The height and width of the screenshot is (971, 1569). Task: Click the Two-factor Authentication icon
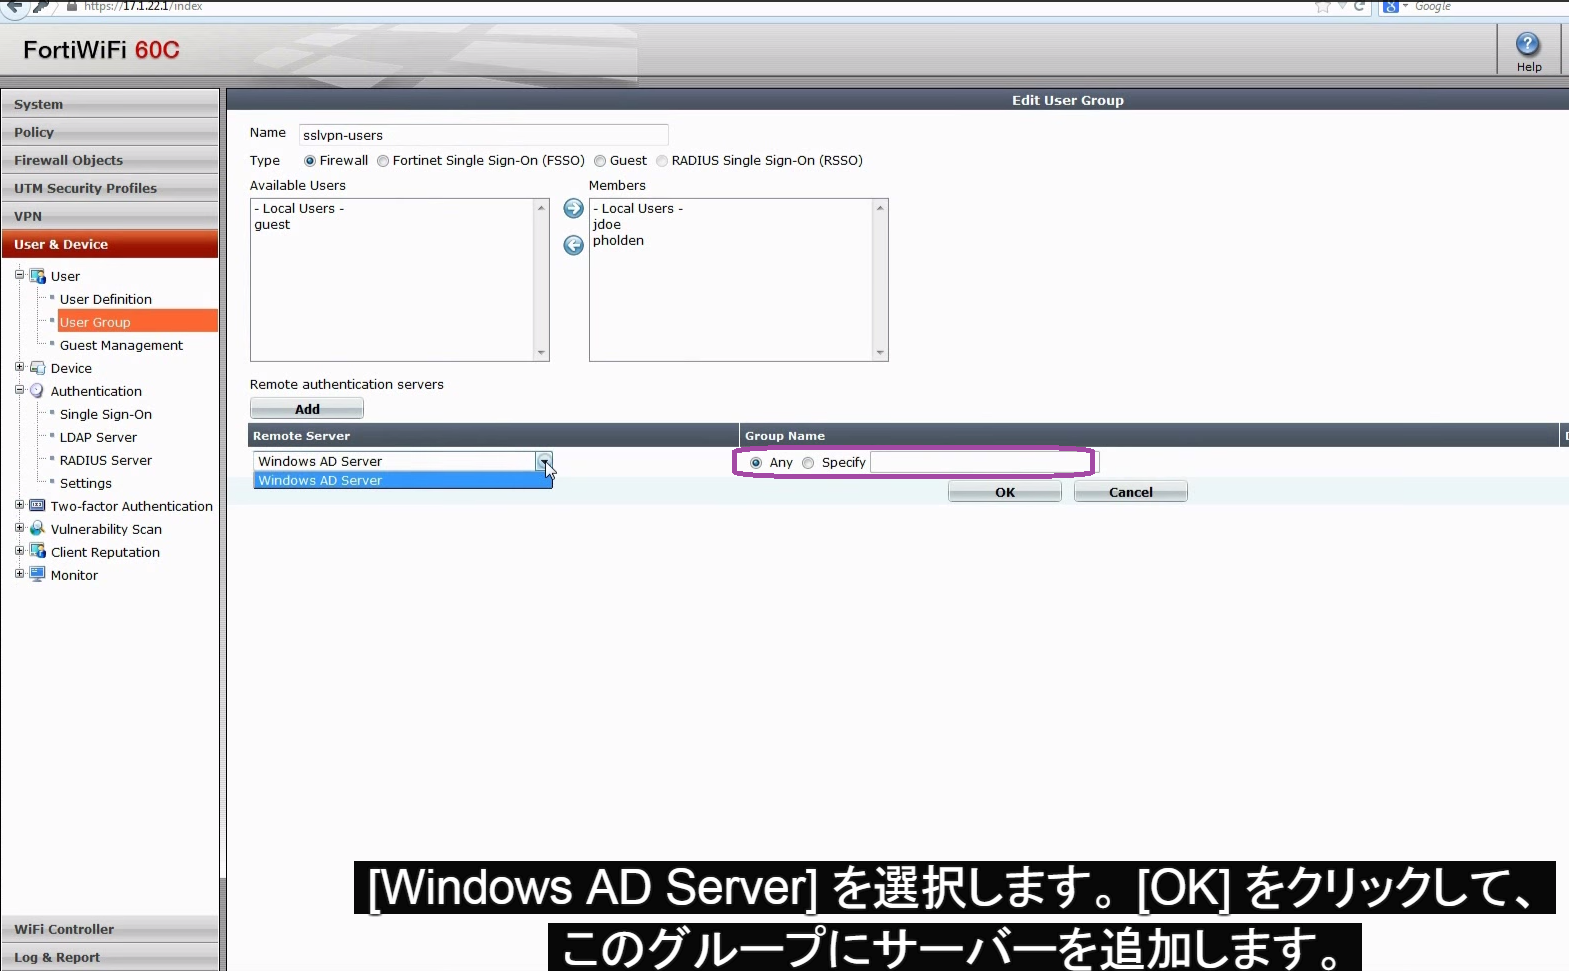click(x=38, y=506)
